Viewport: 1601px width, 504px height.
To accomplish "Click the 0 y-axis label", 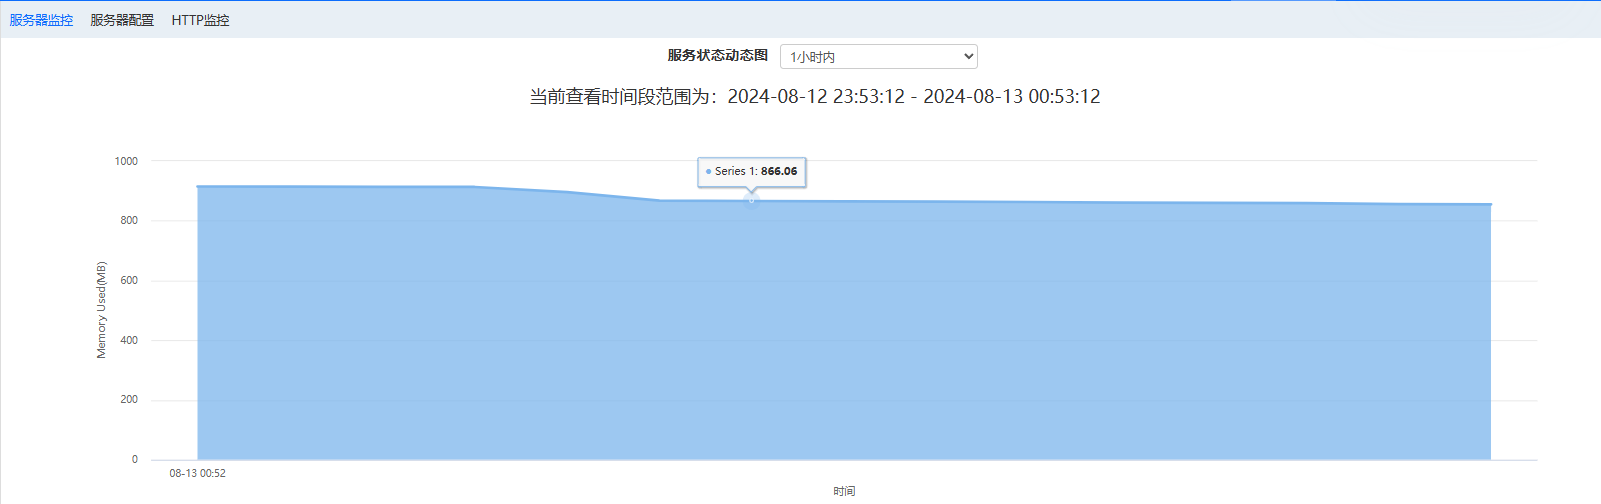I will [x=135, y=460].
